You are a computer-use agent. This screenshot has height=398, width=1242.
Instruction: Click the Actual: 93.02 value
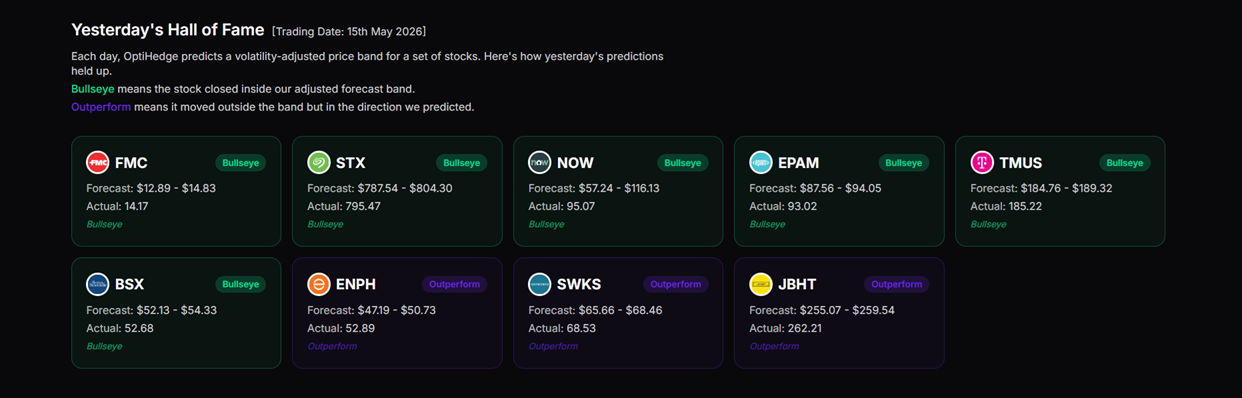(x=783, y=206)
